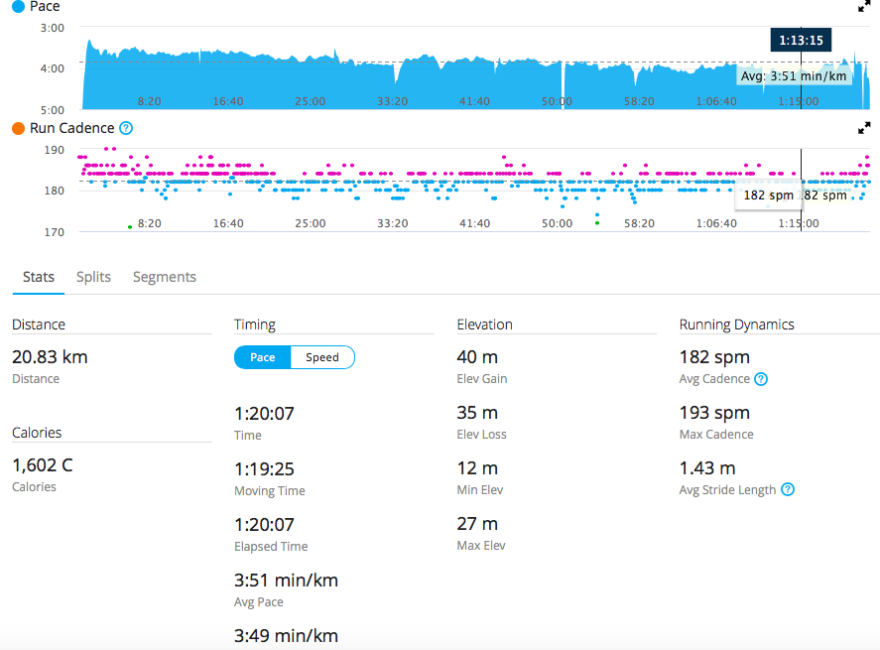Image resolution: width=880 pixels, height=650 pixels.
Task: Click the 12 m Min Elev value
Action: click(x=477, y=468)
